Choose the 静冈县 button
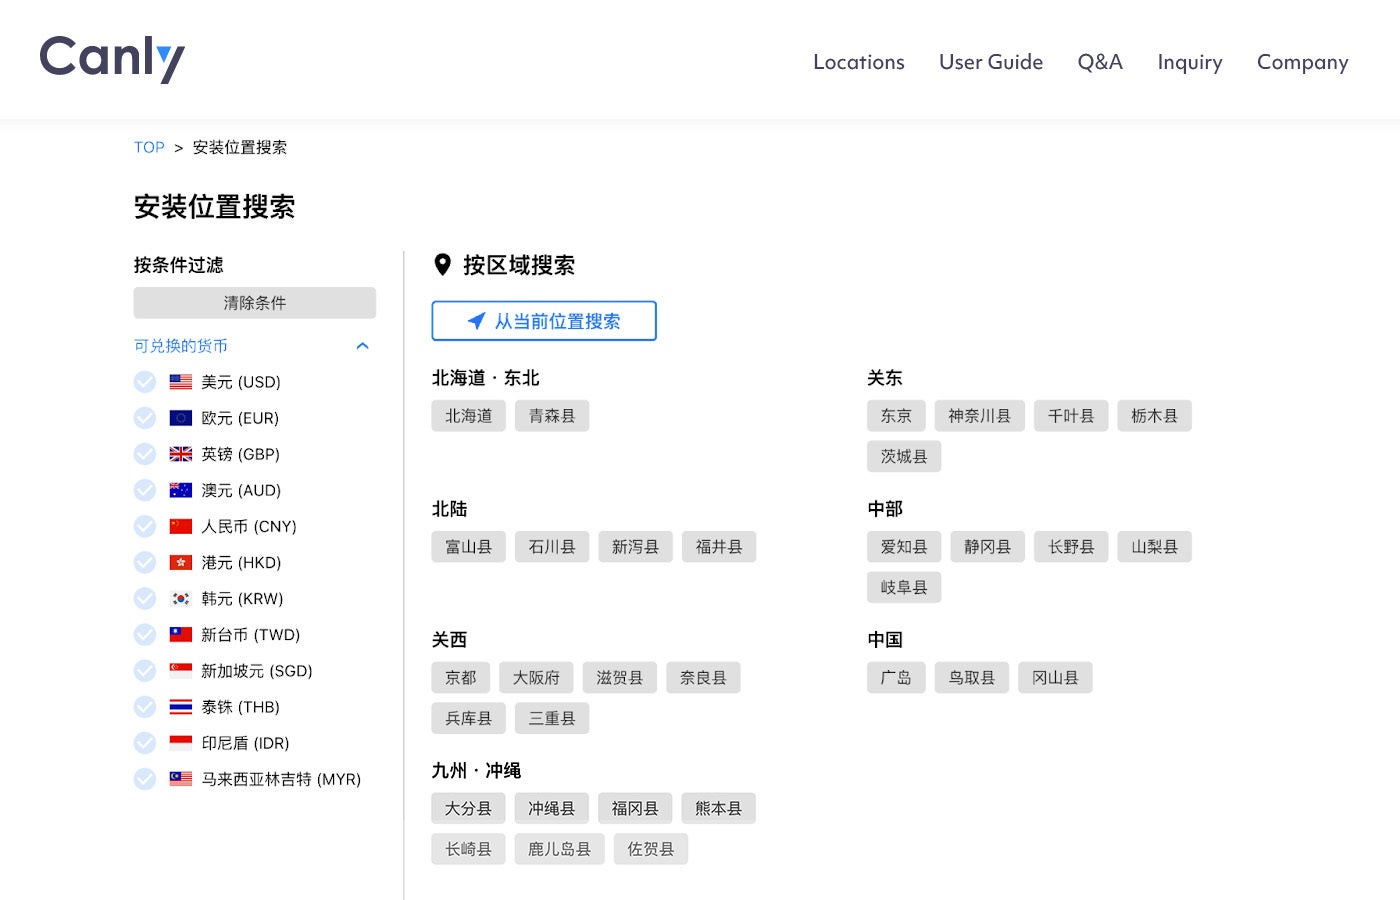This screenshot has height=900, width=1400. [x=988, y=547]
